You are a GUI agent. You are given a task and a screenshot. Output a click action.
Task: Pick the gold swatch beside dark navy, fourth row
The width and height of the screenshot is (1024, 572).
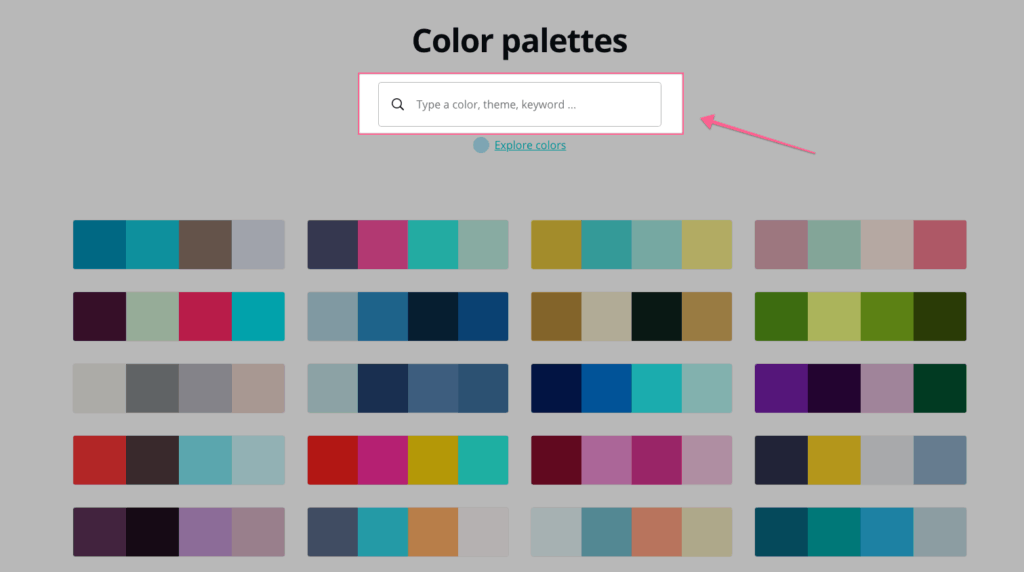point(834,460)
